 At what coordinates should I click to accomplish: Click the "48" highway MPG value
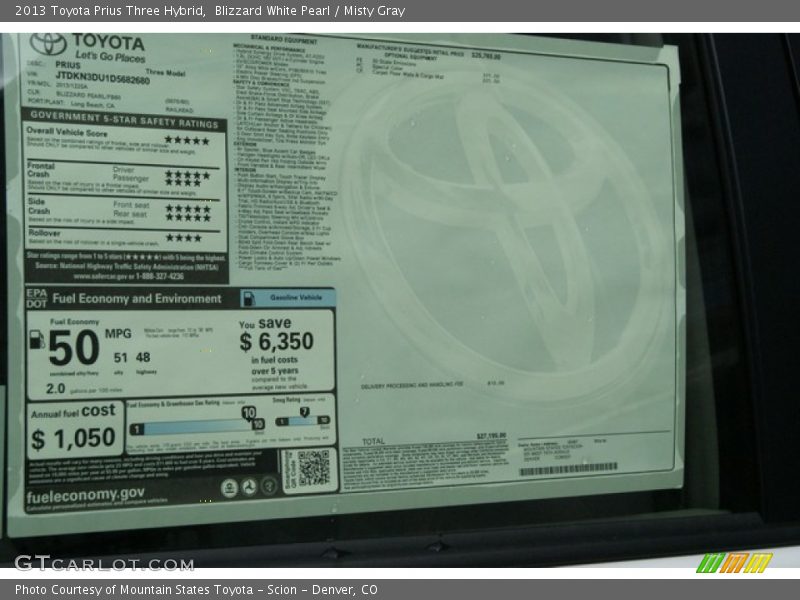(x=143, y=357)
